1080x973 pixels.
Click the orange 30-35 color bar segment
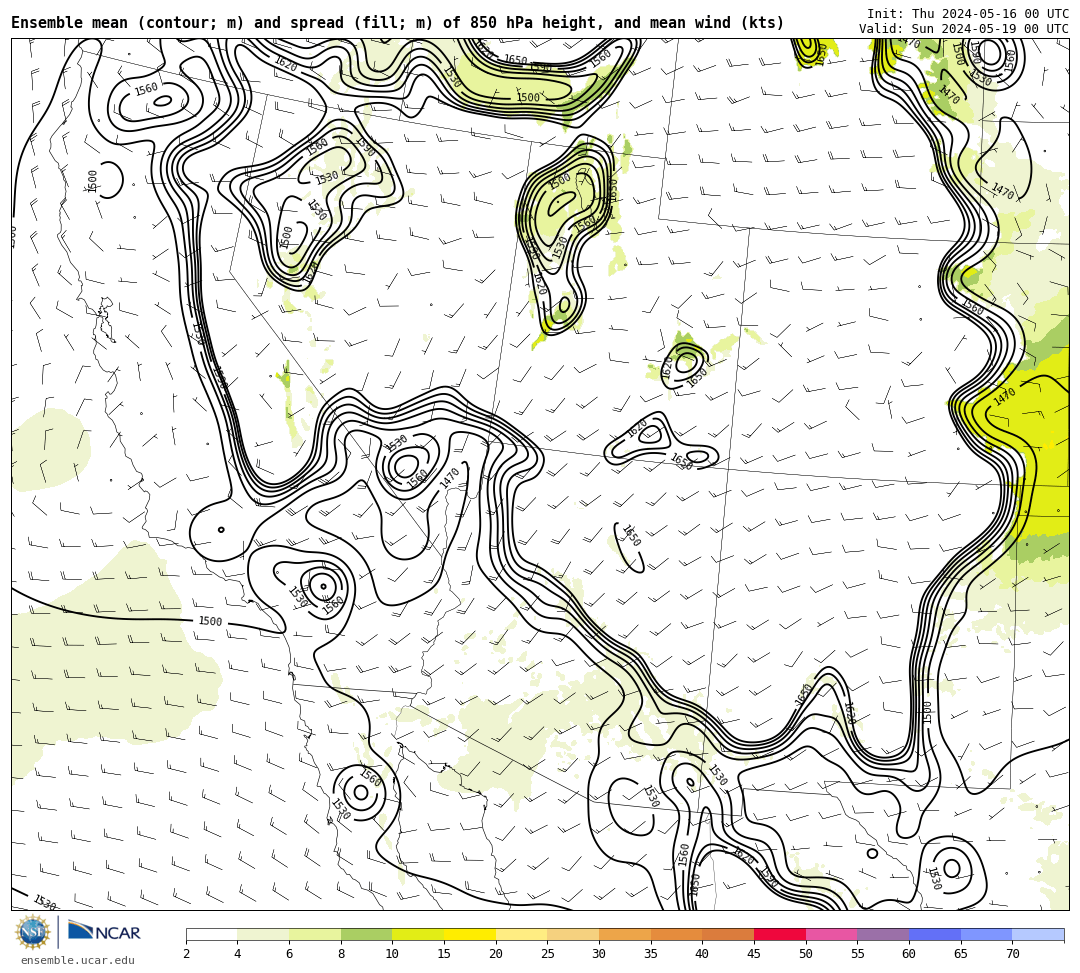click(625, 934)
